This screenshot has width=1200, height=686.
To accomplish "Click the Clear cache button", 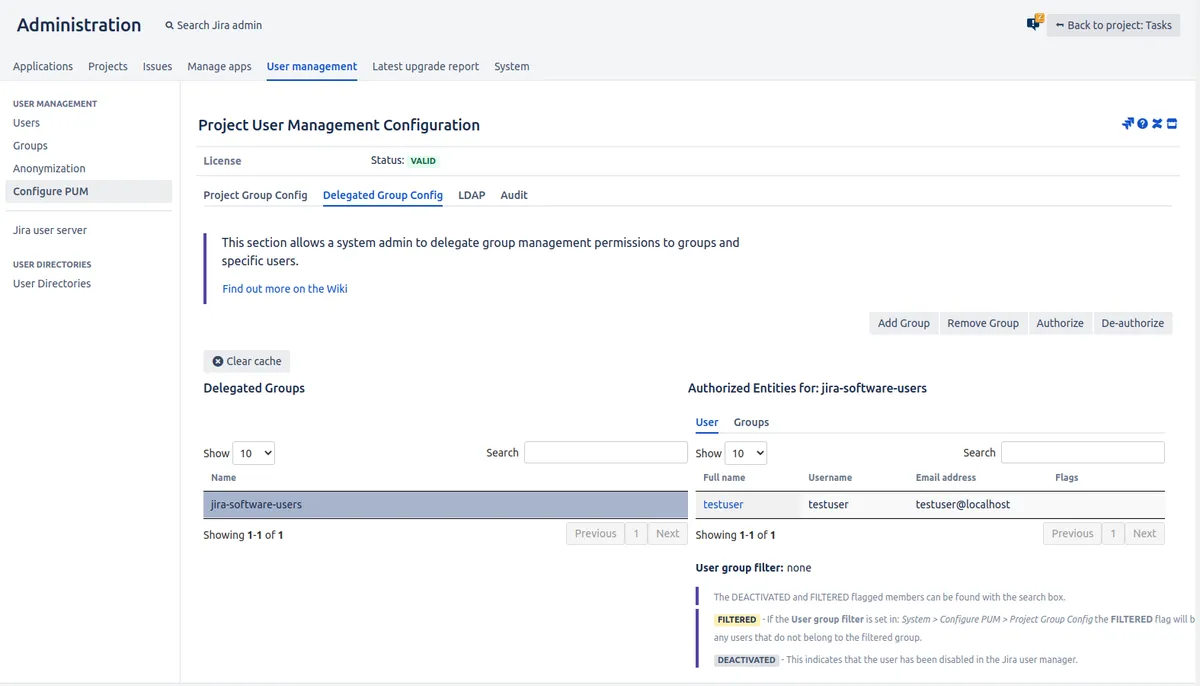I will (247, 361).
